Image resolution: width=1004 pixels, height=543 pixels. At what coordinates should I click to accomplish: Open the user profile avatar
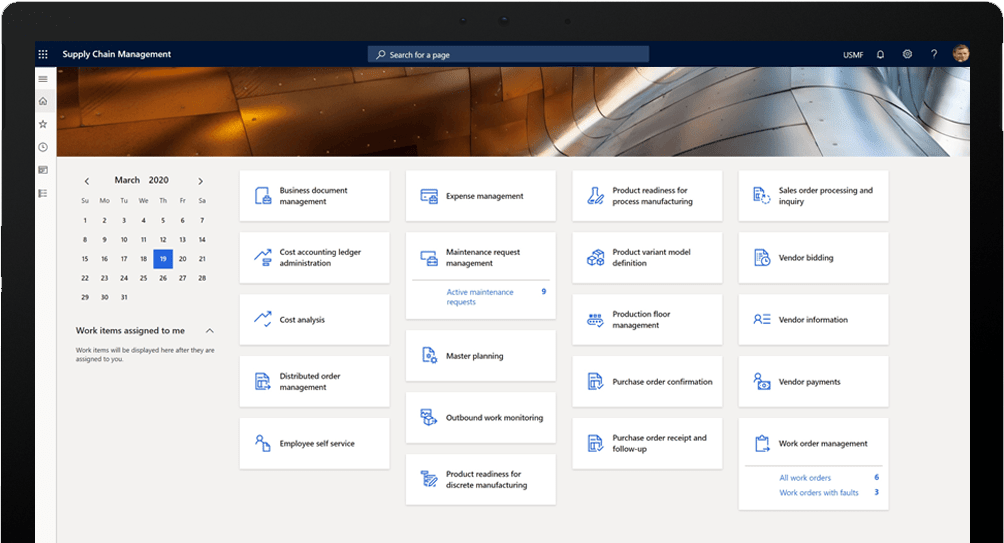pyautogui.click(x=960, y=54)
